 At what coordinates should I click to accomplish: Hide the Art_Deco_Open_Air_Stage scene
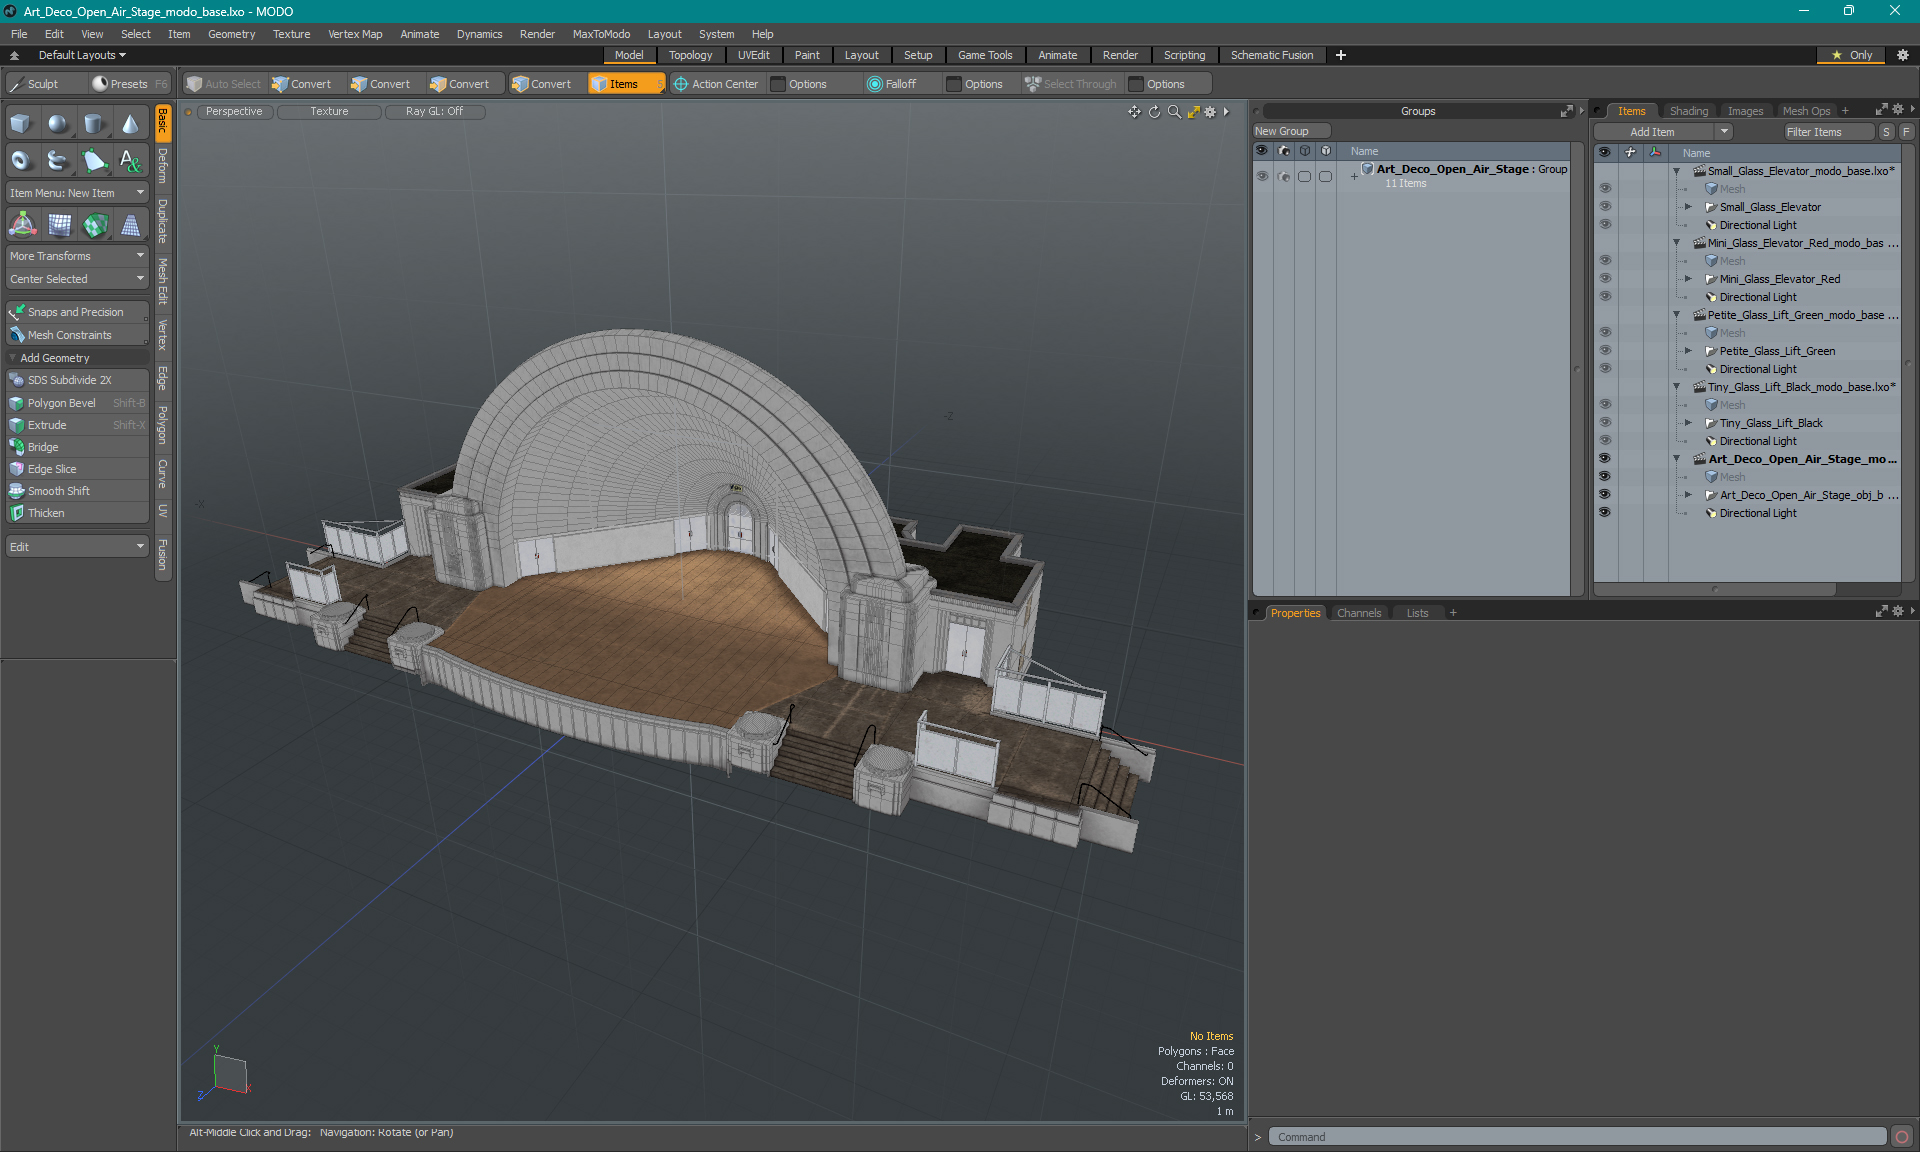(1605, 459)
